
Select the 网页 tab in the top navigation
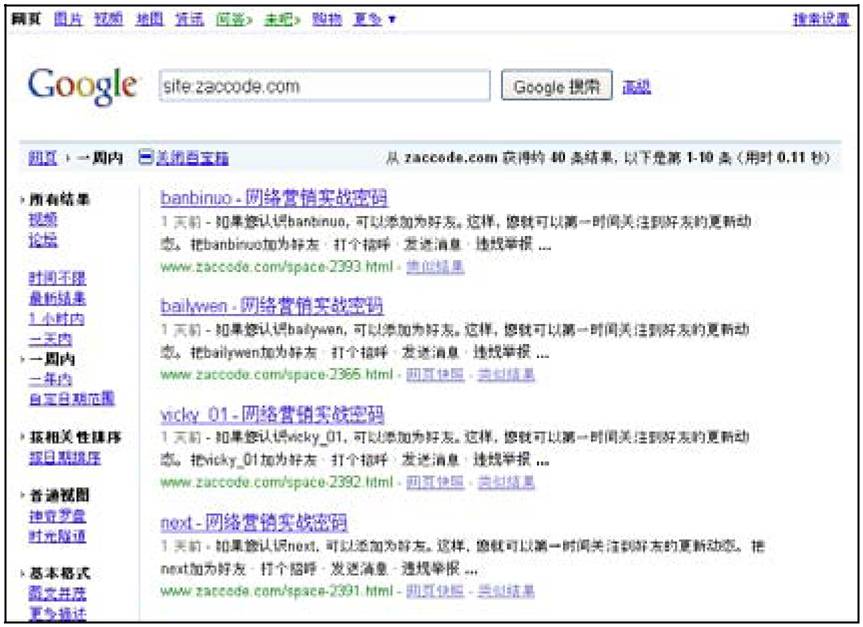click(x=26, y=19)
